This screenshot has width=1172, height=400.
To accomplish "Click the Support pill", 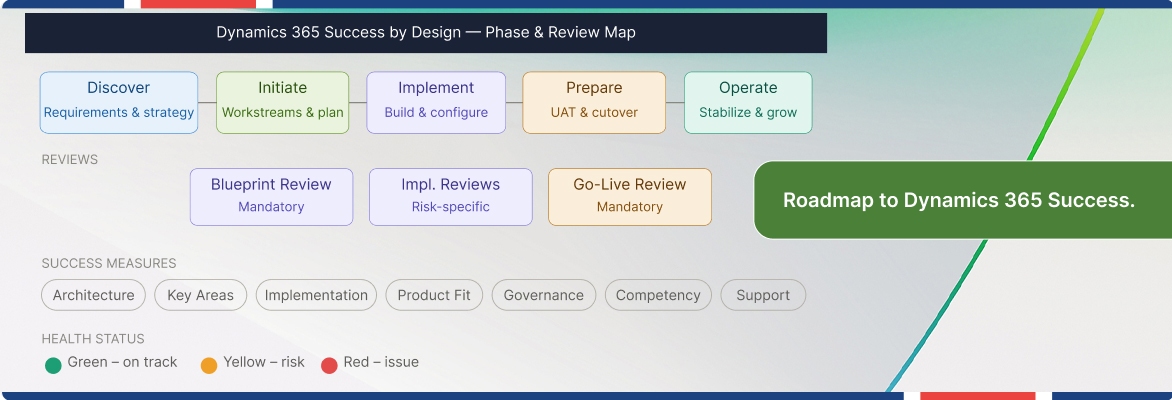I will 763,295.
